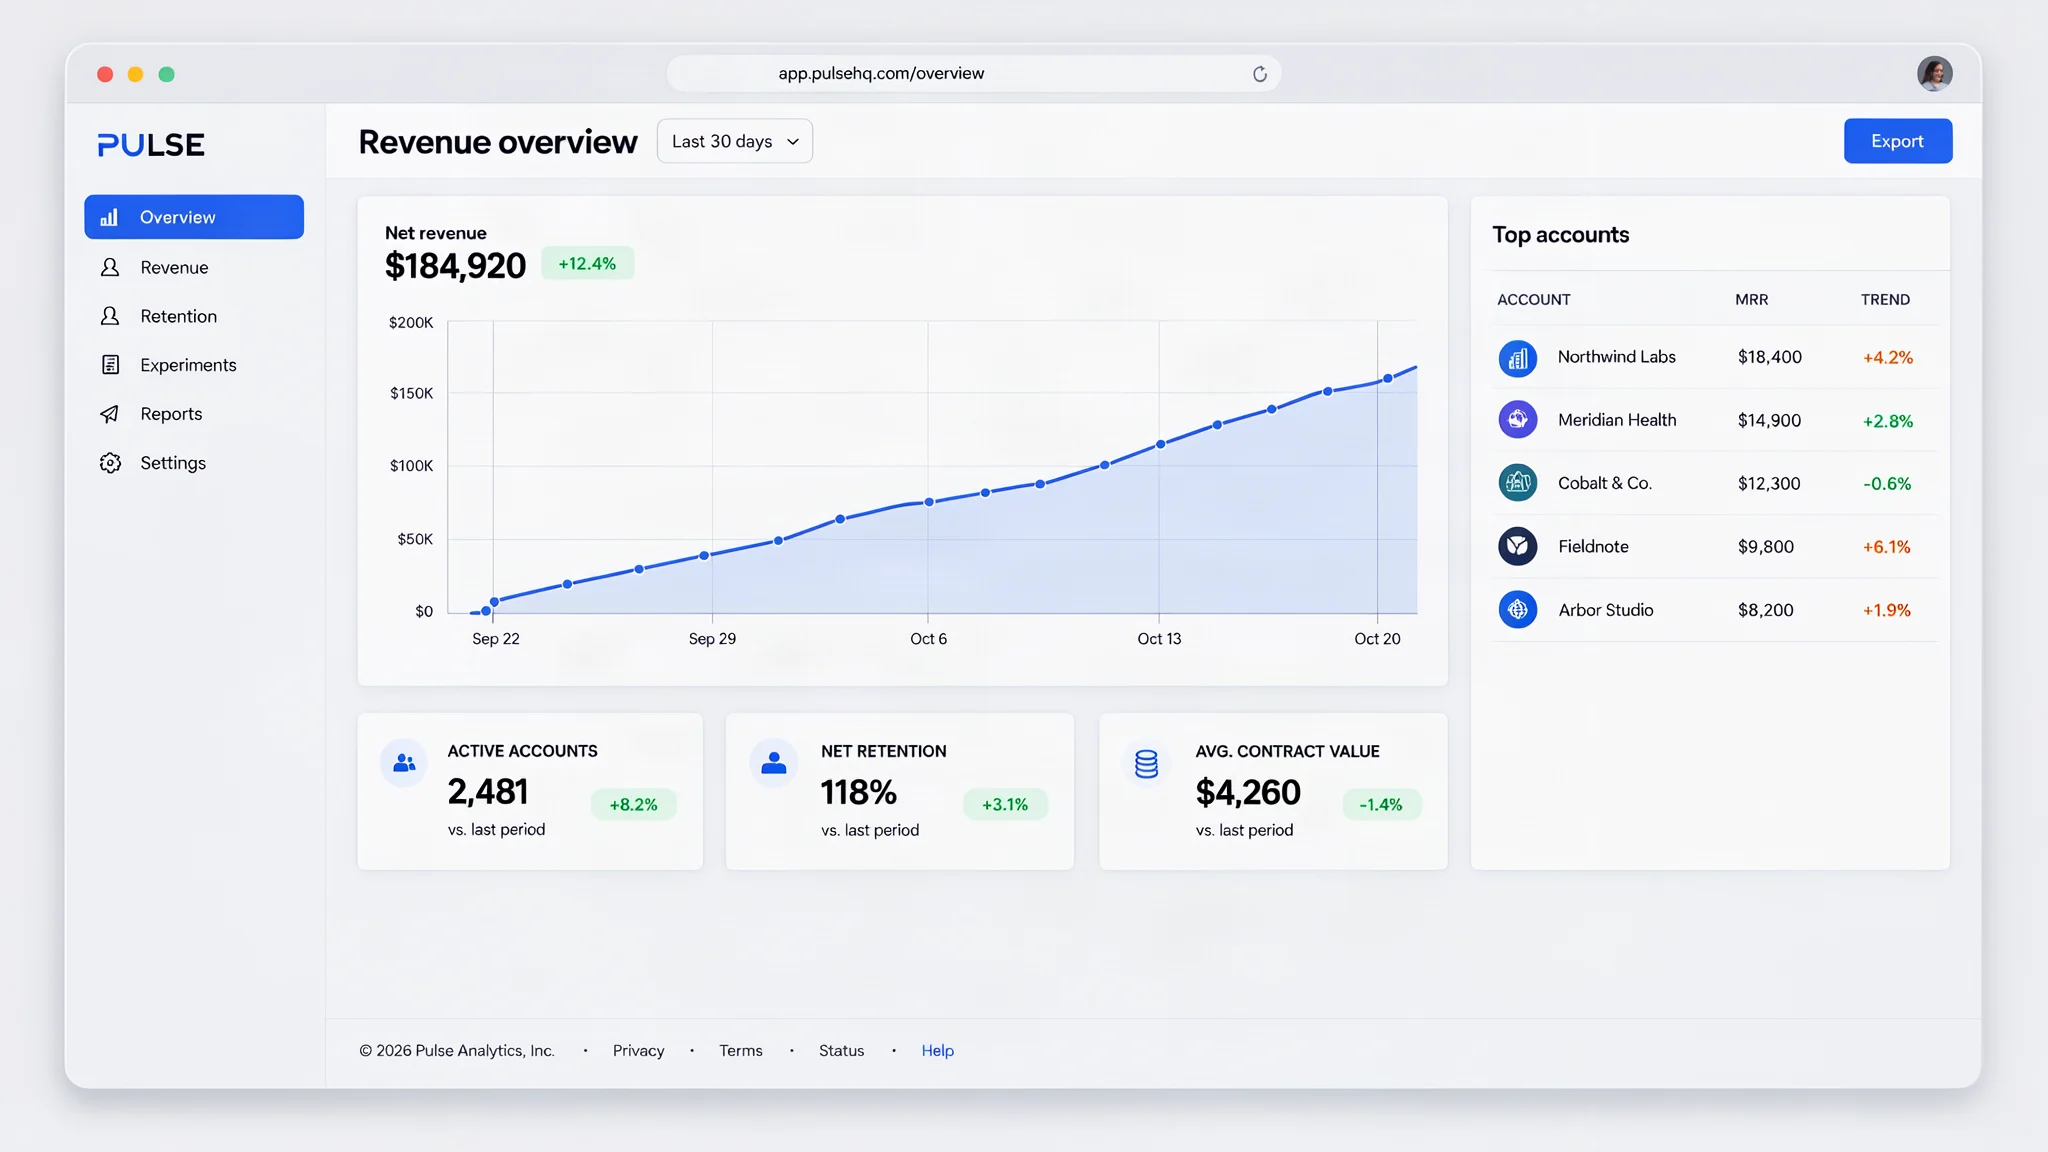This screenshot has width=2048, height=1152.
Task: Click the +8.2% active accounts badge
Action: pyautogui.click(x=634, y=805)
